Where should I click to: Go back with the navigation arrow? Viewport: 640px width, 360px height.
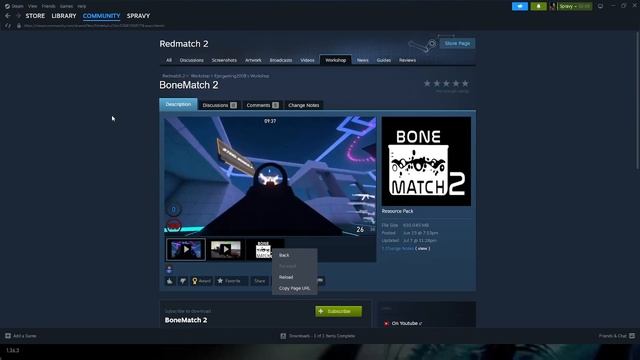(x=8, y=16)
